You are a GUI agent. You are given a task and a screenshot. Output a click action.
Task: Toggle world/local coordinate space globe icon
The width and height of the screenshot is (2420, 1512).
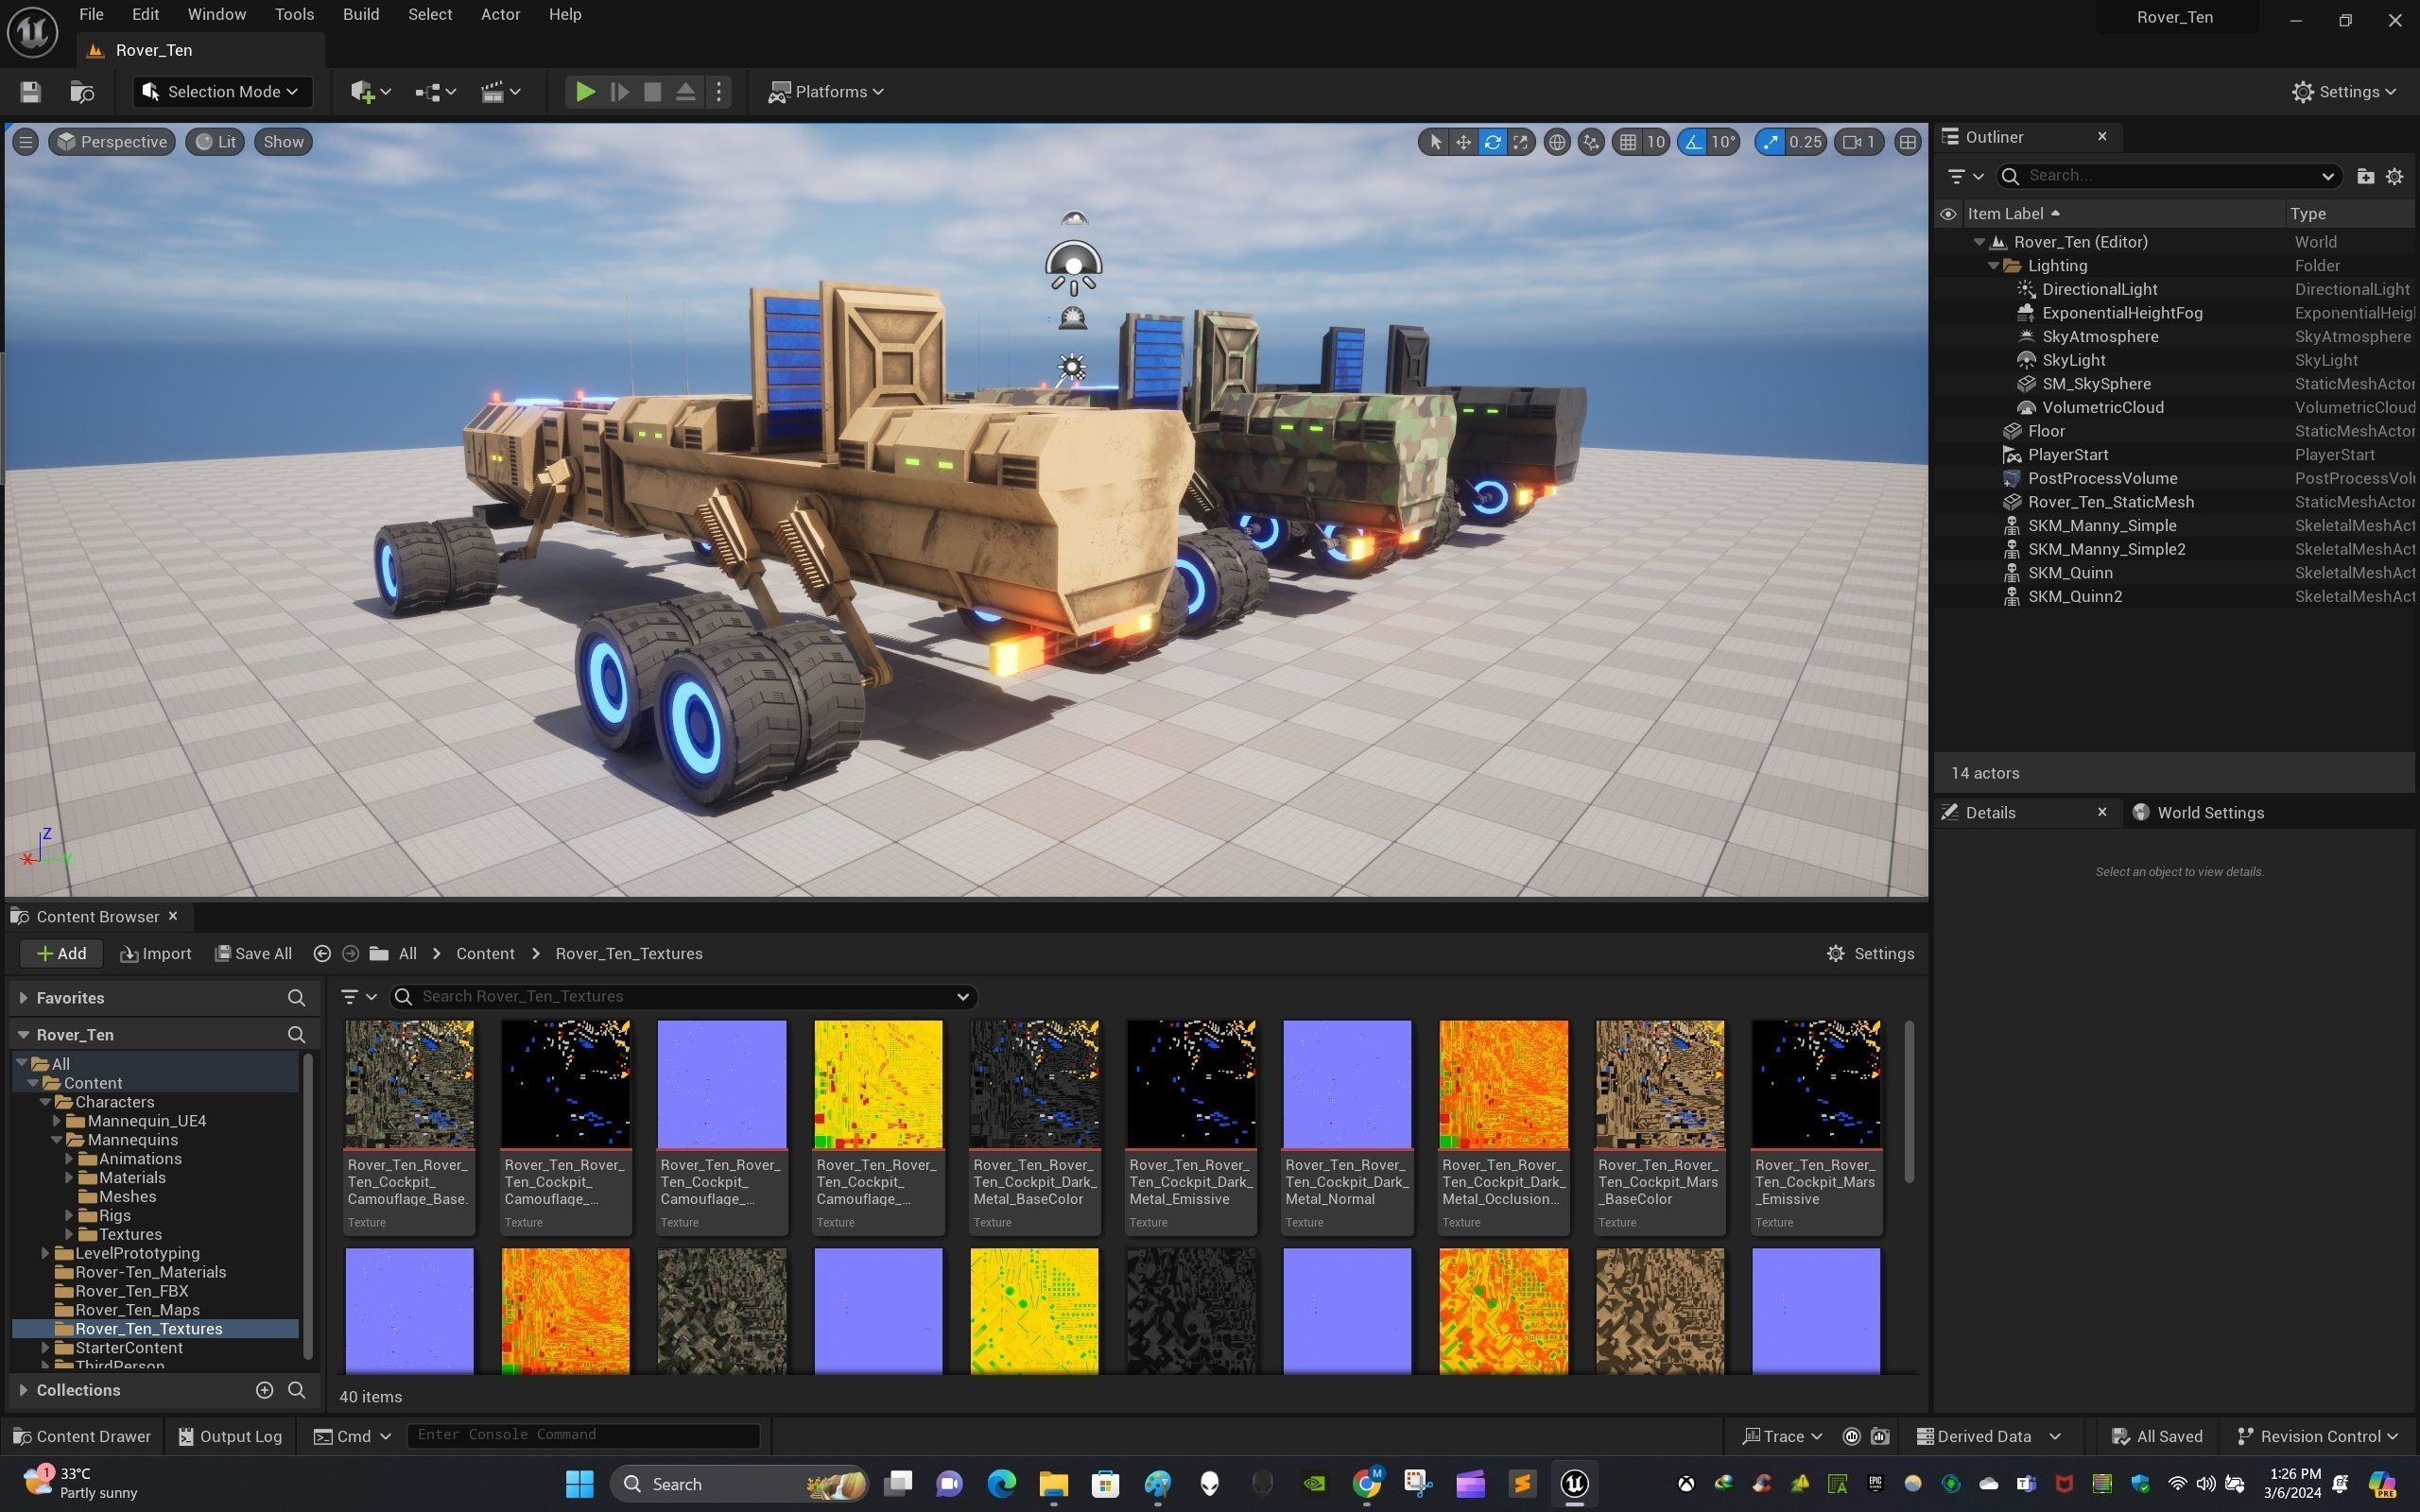click(1557, 142)
